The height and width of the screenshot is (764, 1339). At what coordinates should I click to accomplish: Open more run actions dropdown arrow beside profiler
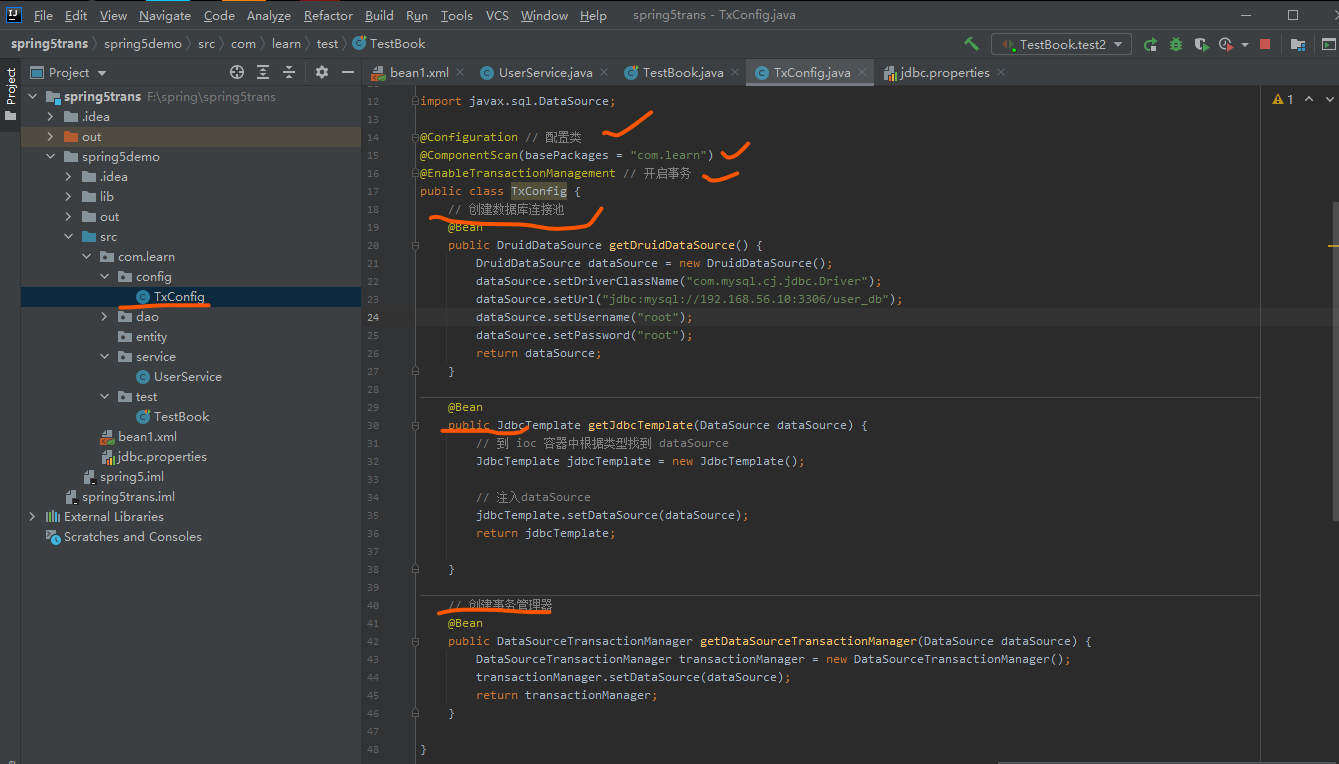pos(1245,45)
